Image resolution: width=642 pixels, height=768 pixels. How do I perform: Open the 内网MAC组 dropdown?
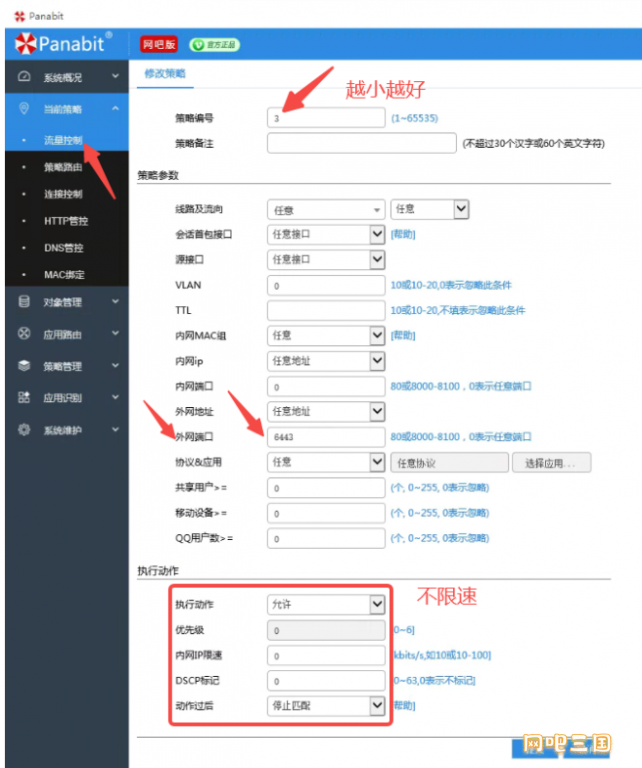tap(326, 336)
